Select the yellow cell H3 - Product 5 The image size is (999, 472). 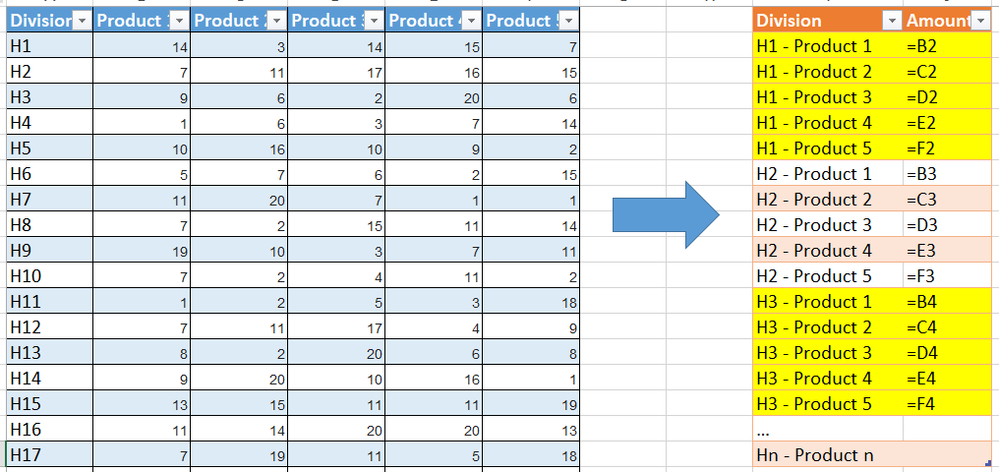pos(828,404)
